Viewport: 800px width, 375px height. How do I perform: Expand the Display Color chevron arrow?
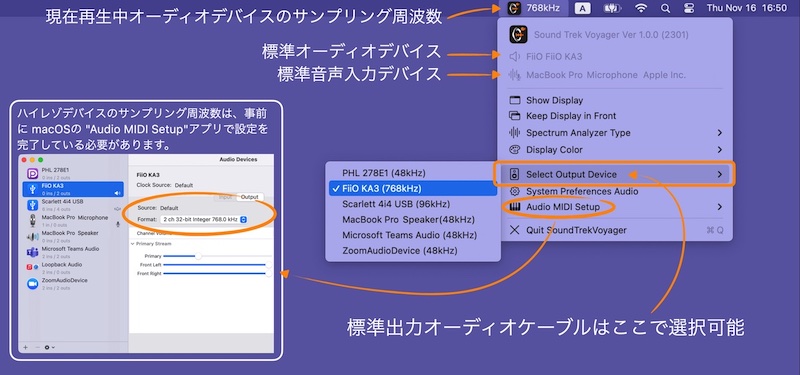point(719,149)
